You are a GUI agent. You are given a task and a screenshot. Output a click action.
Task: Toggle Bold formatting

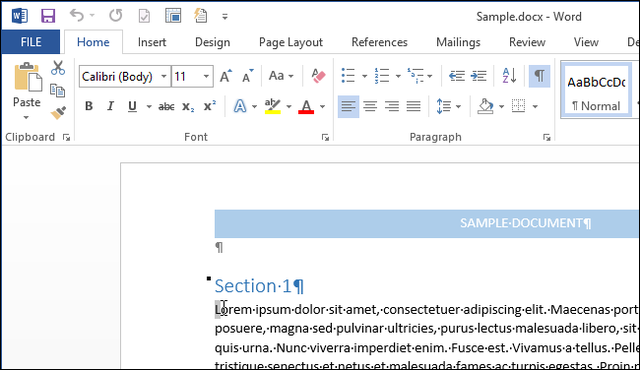(89, 106)
